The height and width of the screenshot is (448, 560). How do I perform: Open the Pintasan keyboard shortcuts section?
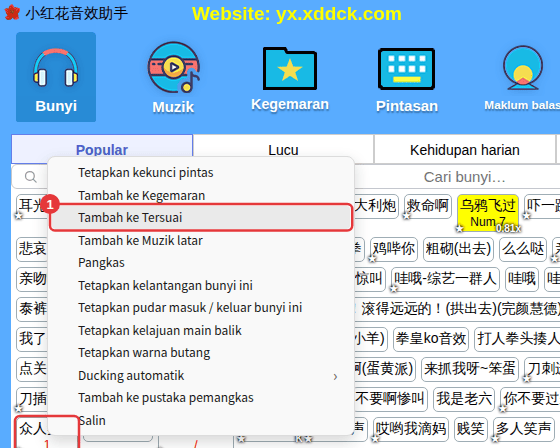click(x=407, y=80)
